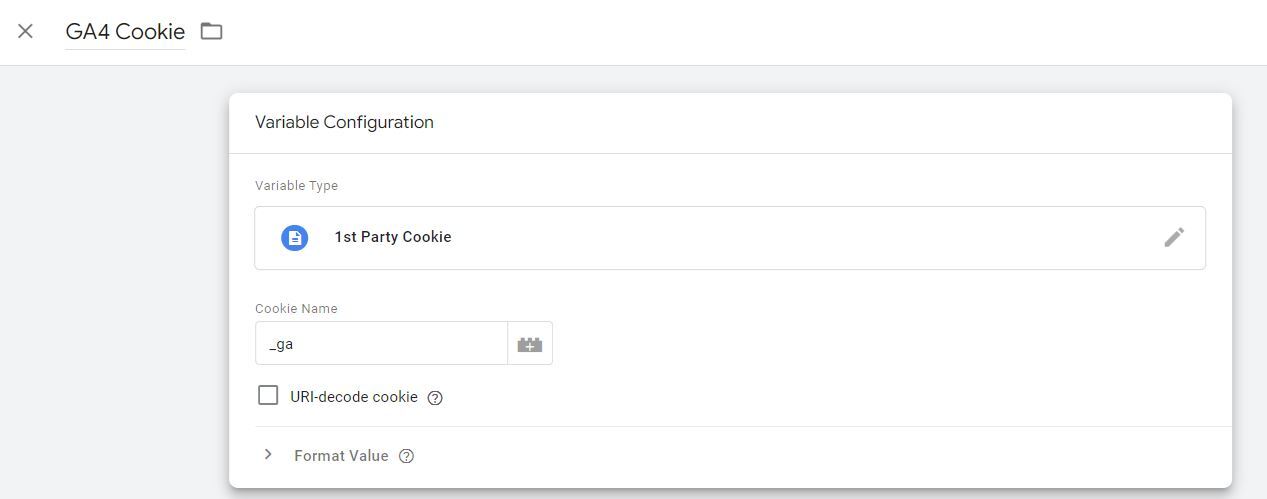Close the GA4 Cookie variable editor
1267x499 pixels.
point(26,31)
